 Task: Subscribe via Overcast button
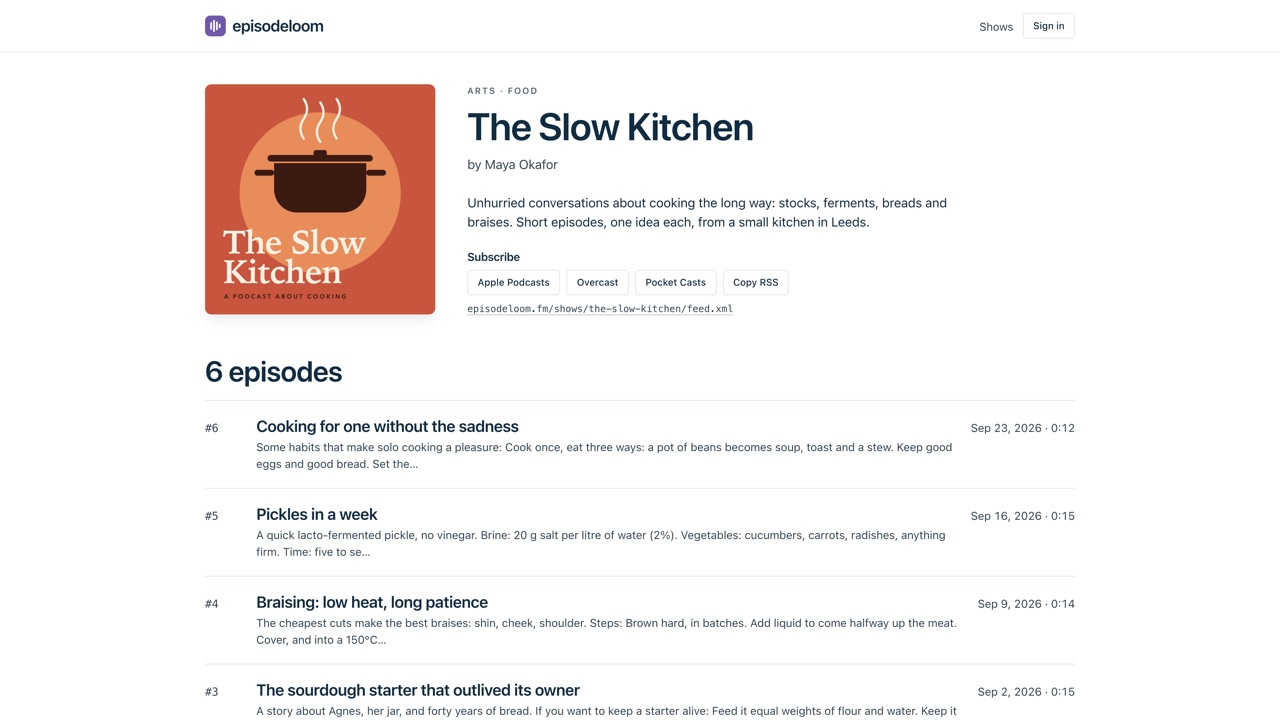point(597,282)
